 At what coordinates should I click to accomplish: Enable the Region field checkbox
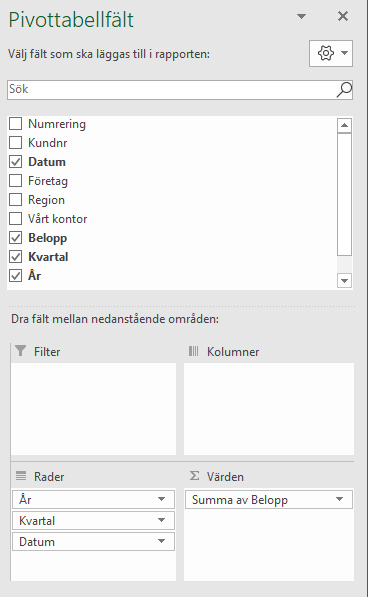pos(16,200)
